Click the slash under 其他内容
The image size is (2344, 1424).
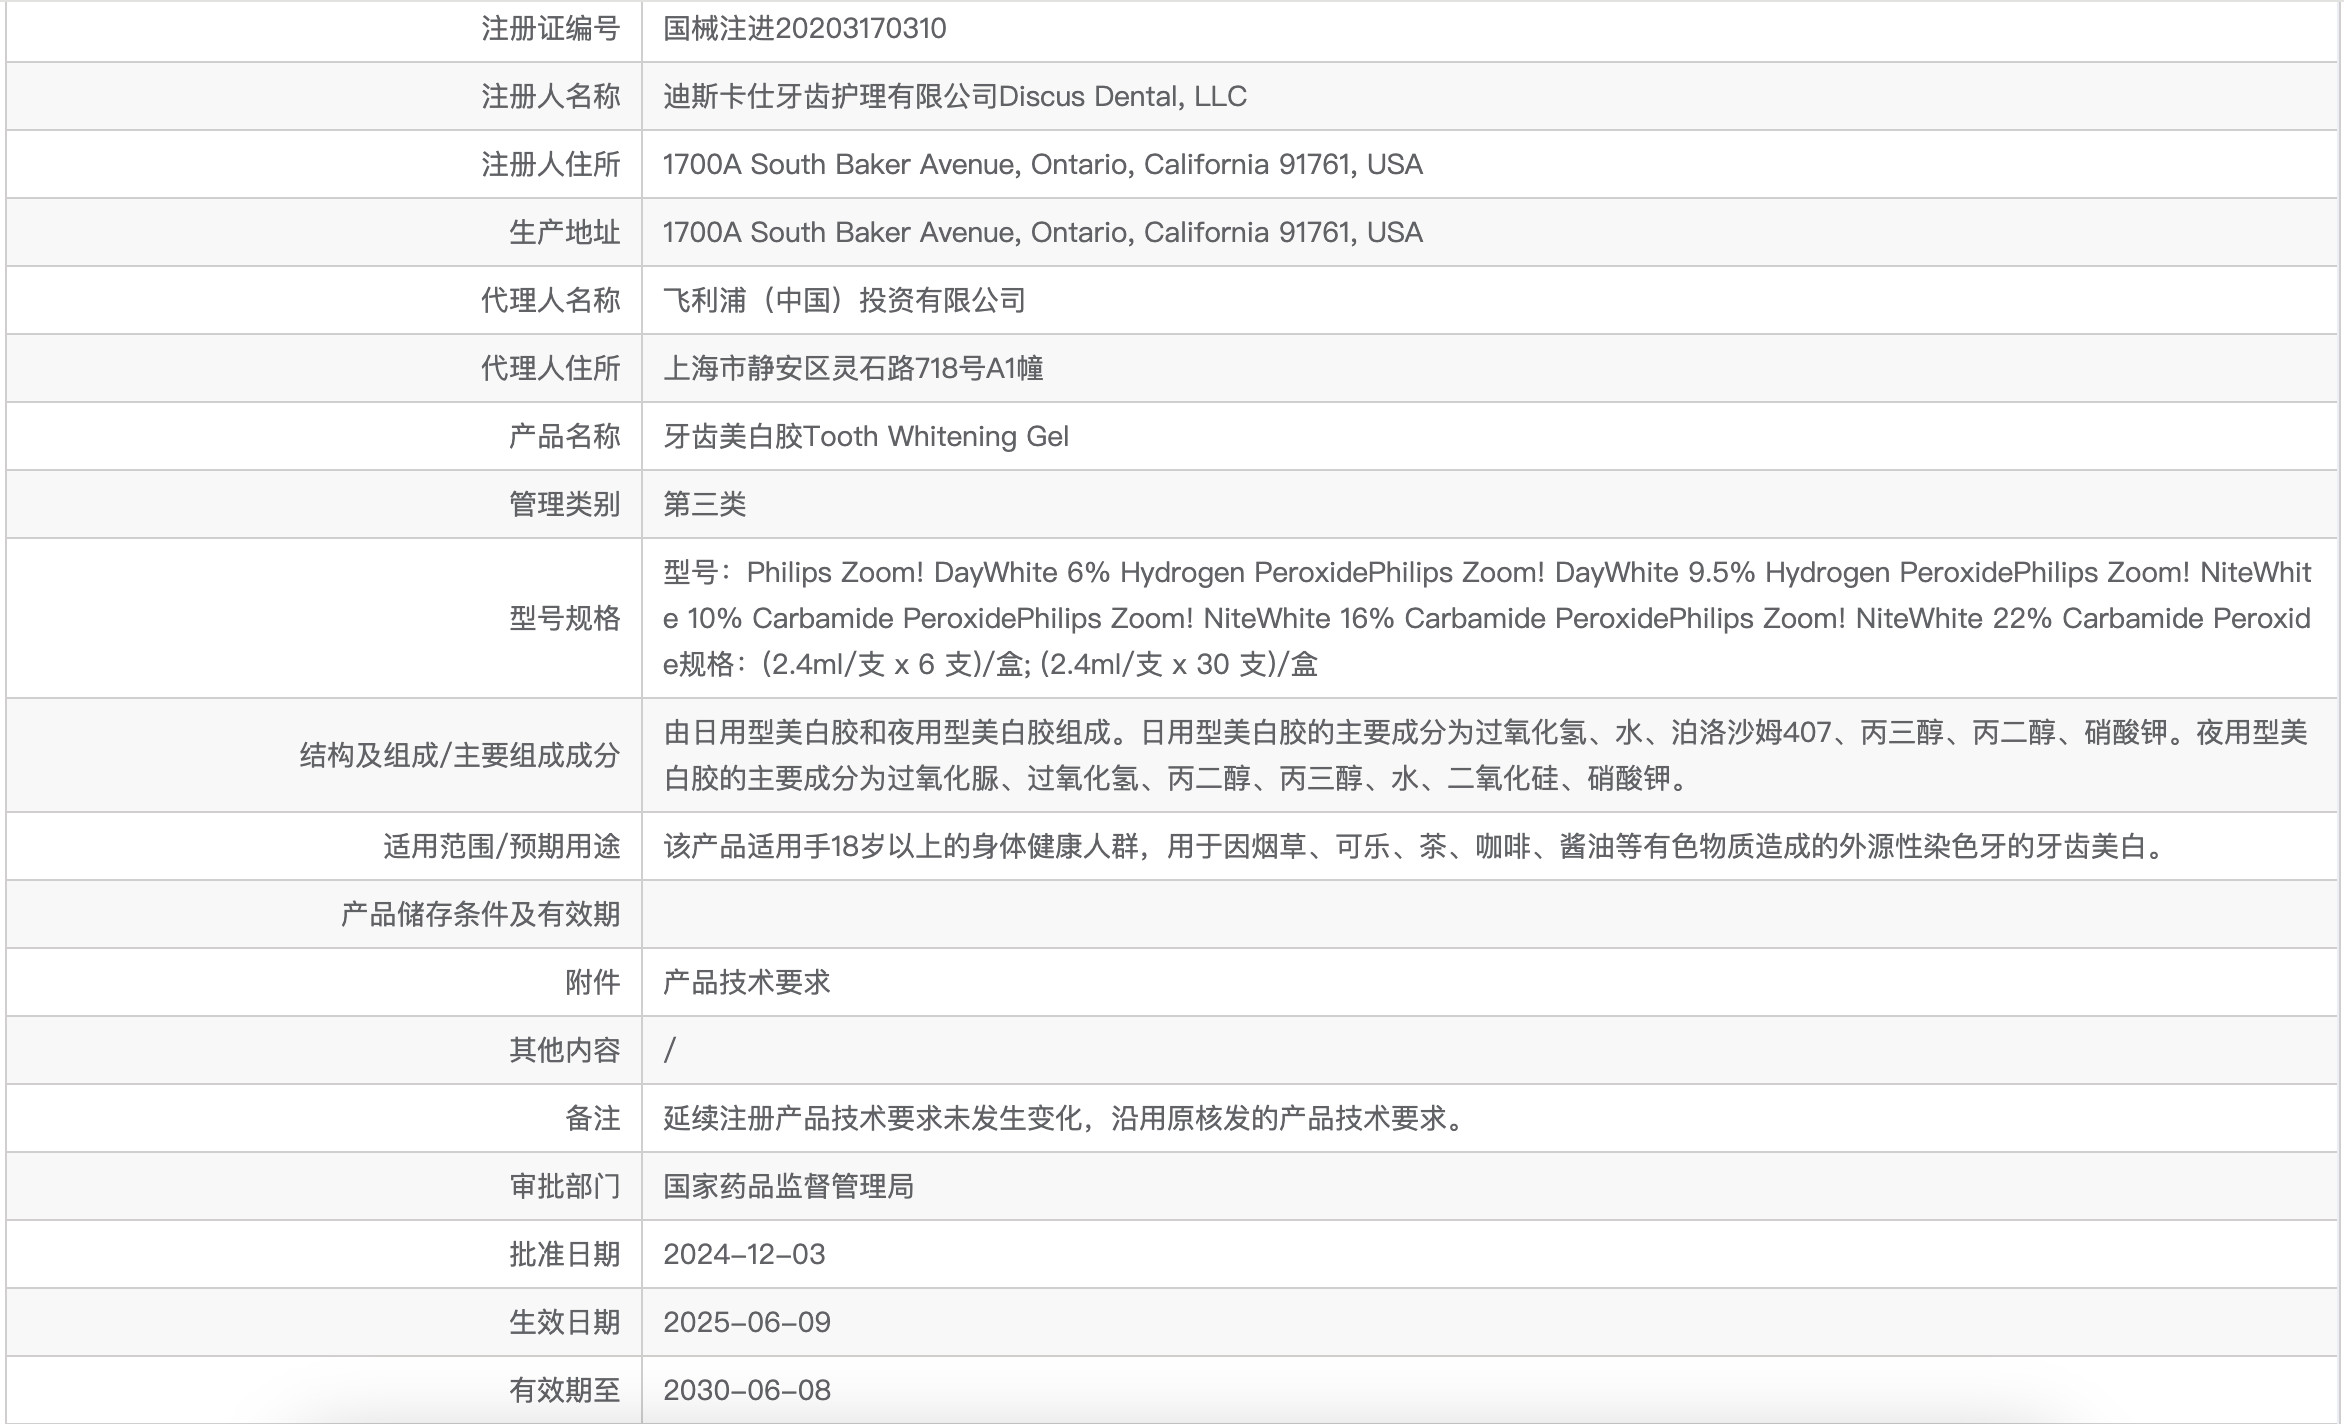point(670,1050)
